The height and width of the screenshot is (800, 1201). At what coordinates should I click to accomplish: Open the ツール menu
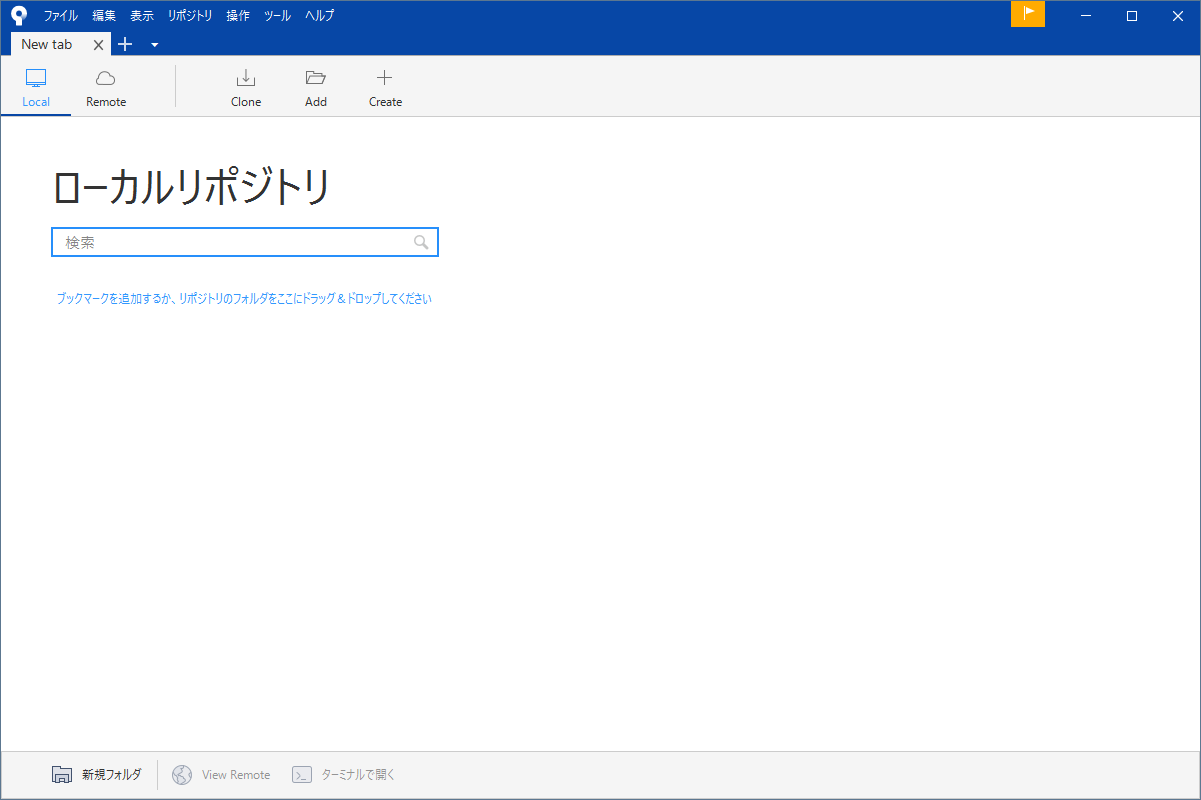tap(277, 15)
